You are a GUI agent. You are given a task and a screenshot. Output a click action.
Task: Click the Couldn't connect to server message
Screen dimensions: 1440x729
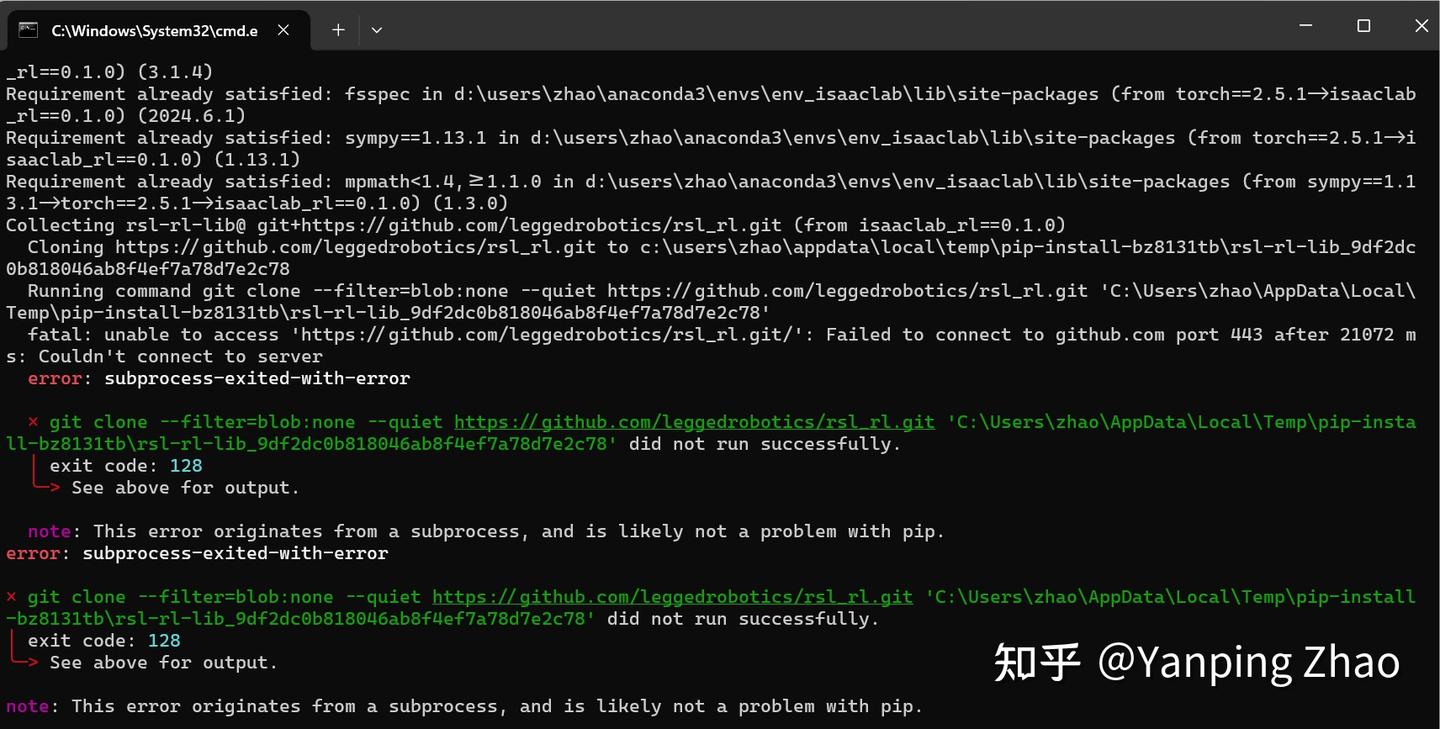pos(165,356)
